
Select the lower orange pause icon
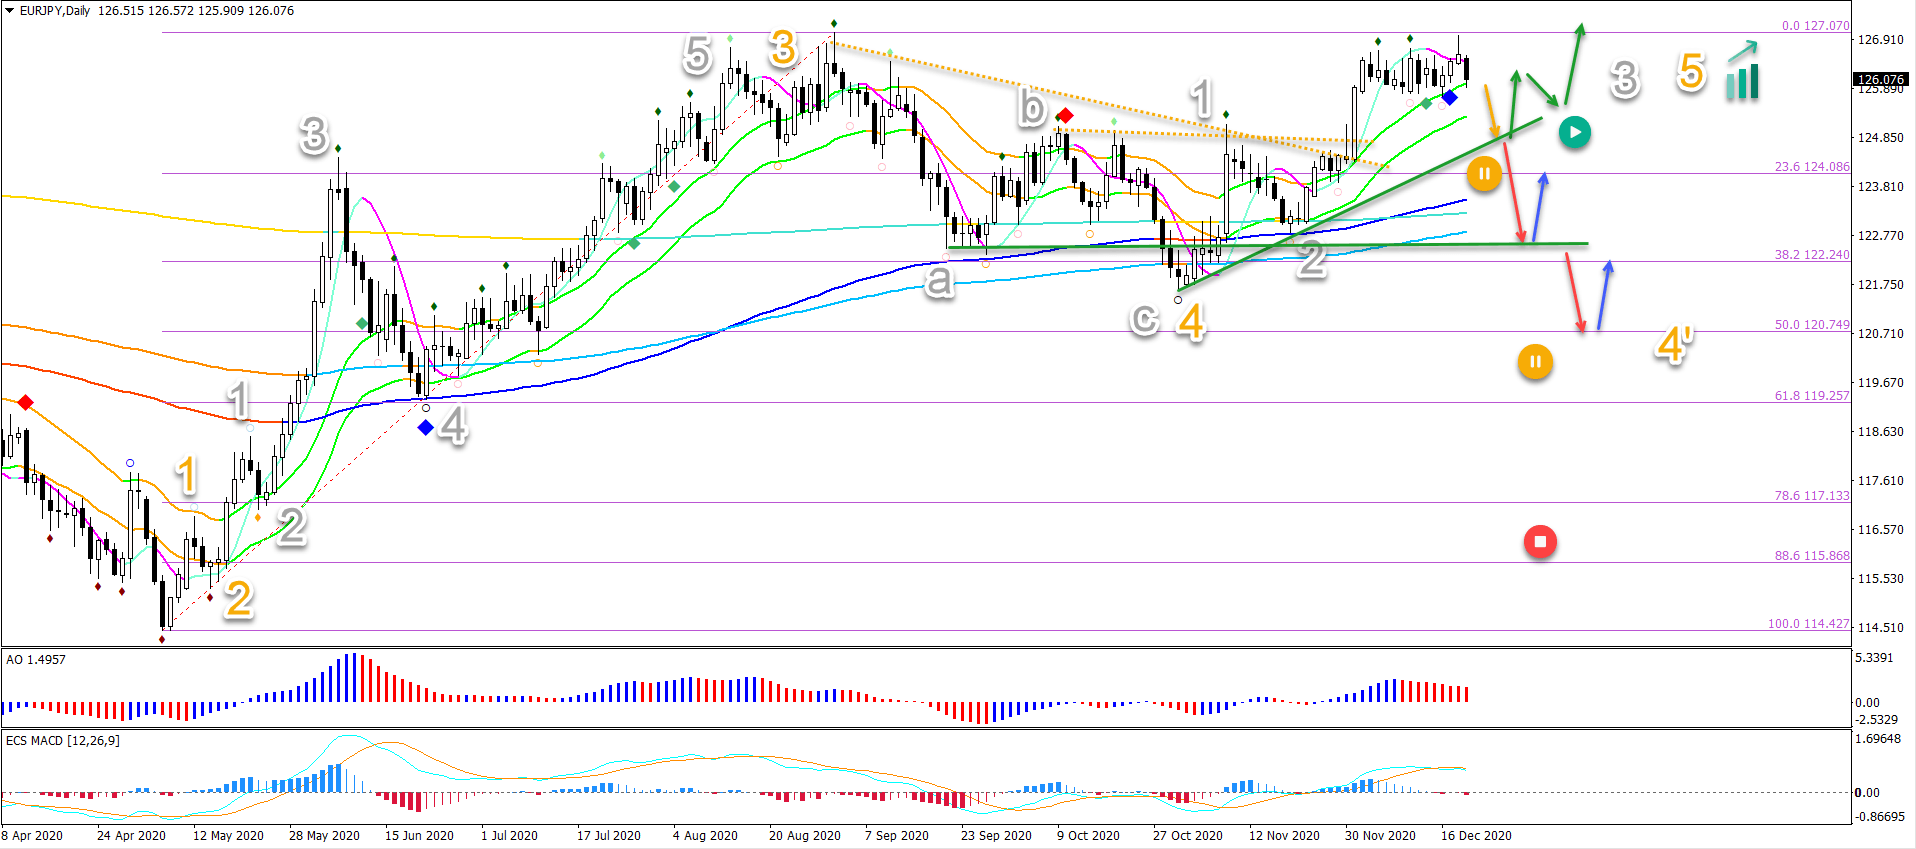tap(1535, 361)
